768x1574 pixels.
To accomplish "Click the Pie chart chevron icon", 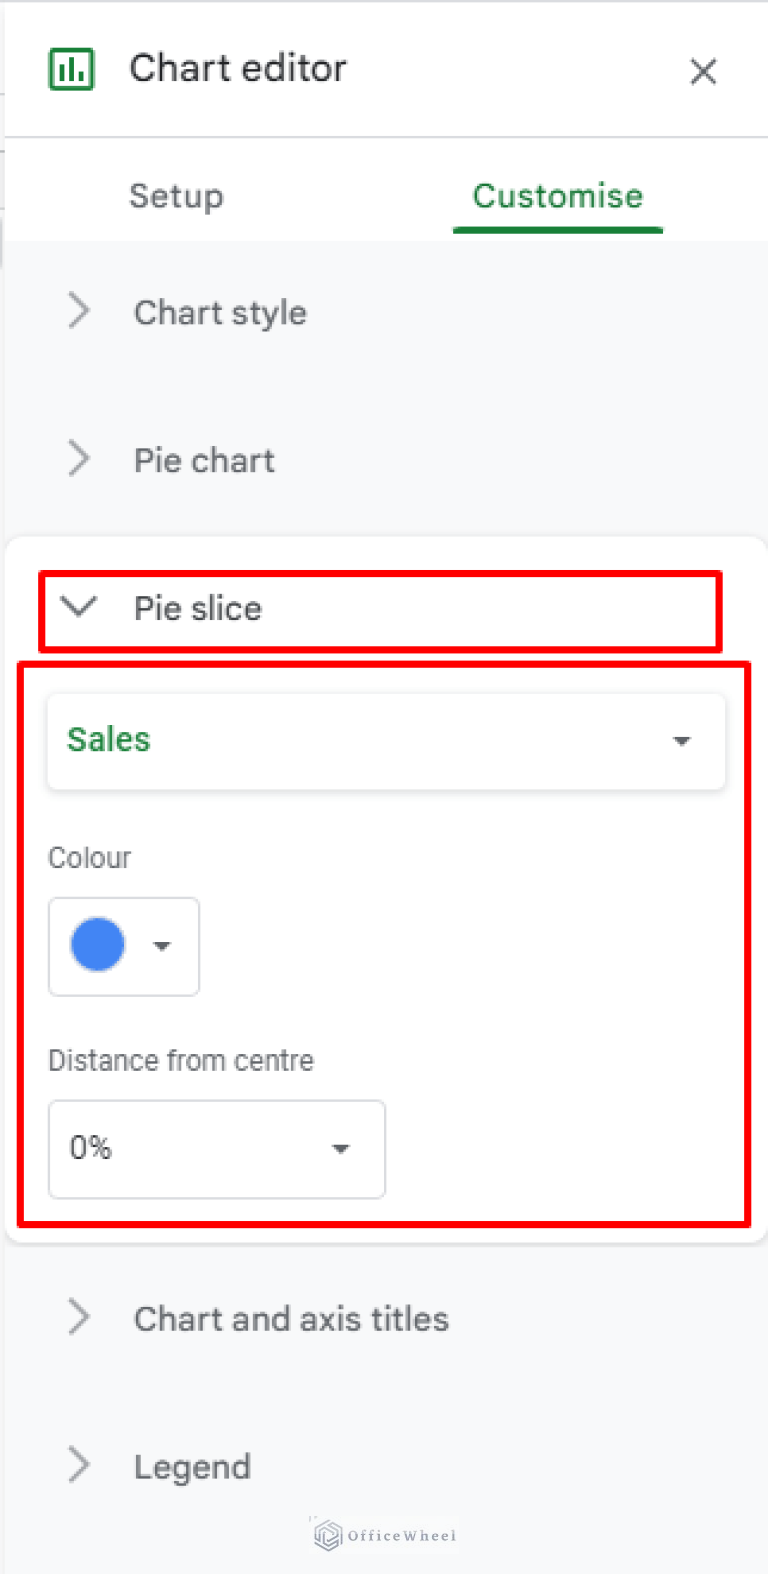I will (x=79, y=459).
